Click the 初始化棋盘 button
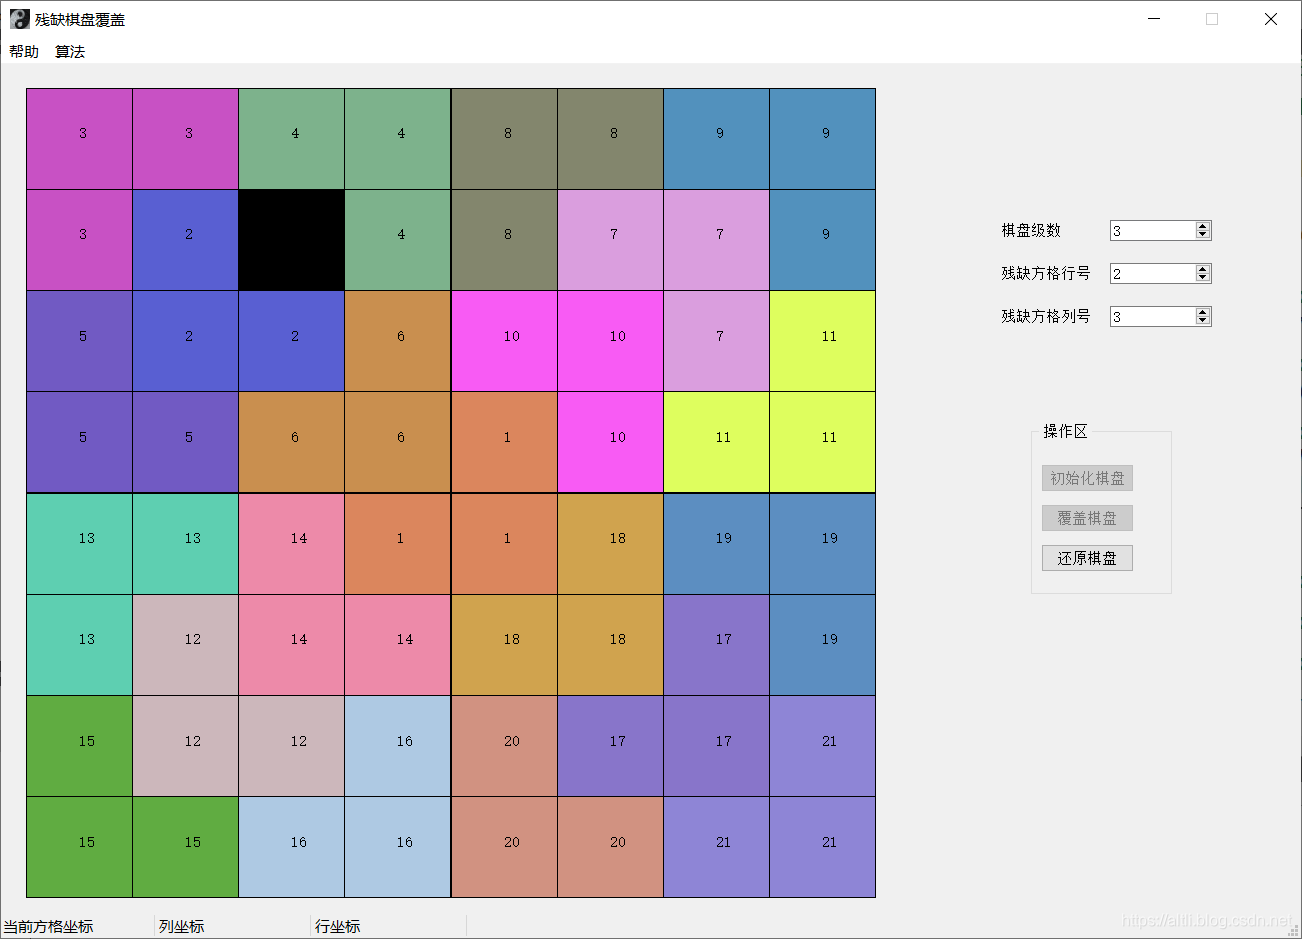The height and width of the screenshot is (939, 1302). point(1087,477)
